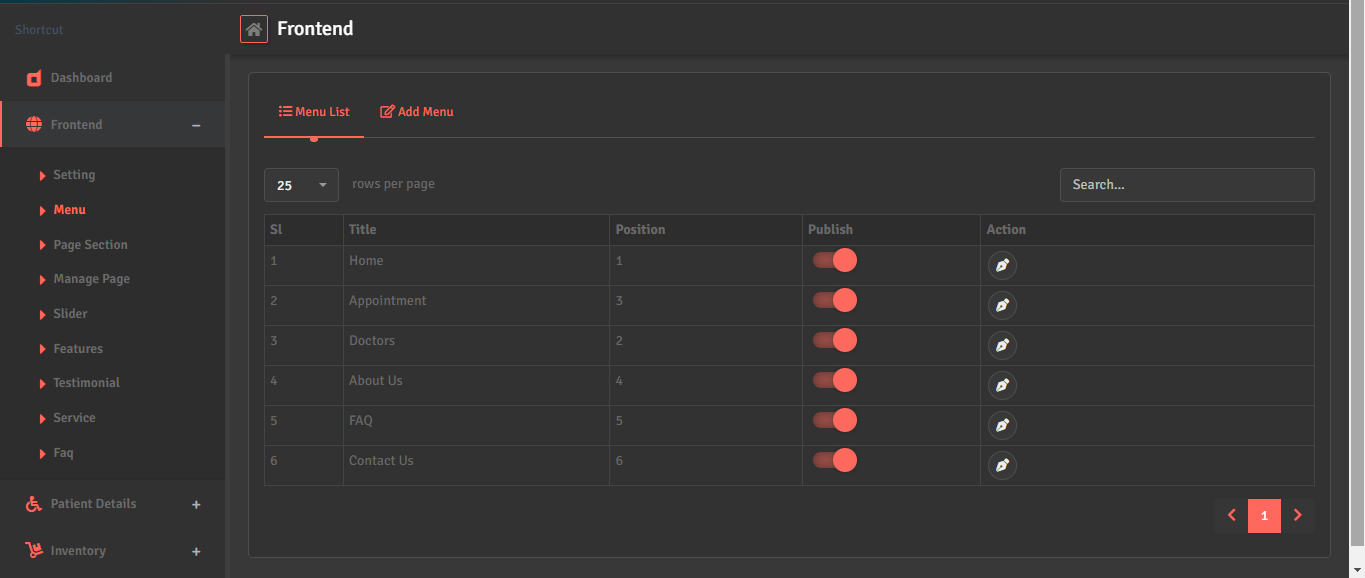Screen dimensions: 1365x578
Task: Open the Dashboard icon in the sidebar
Action: 33,78
